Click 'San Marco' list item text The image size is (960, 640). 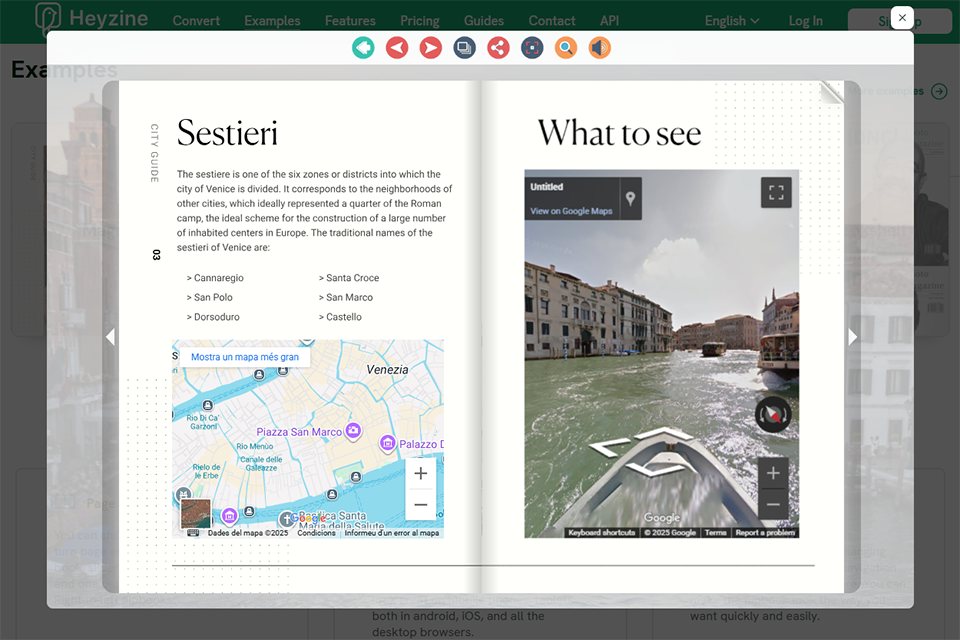[x=350, y=298]
